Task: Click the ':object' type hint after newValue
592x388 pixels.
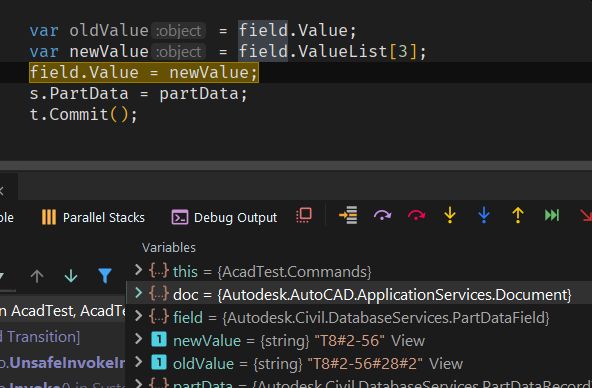Action: tap(179, 52)
